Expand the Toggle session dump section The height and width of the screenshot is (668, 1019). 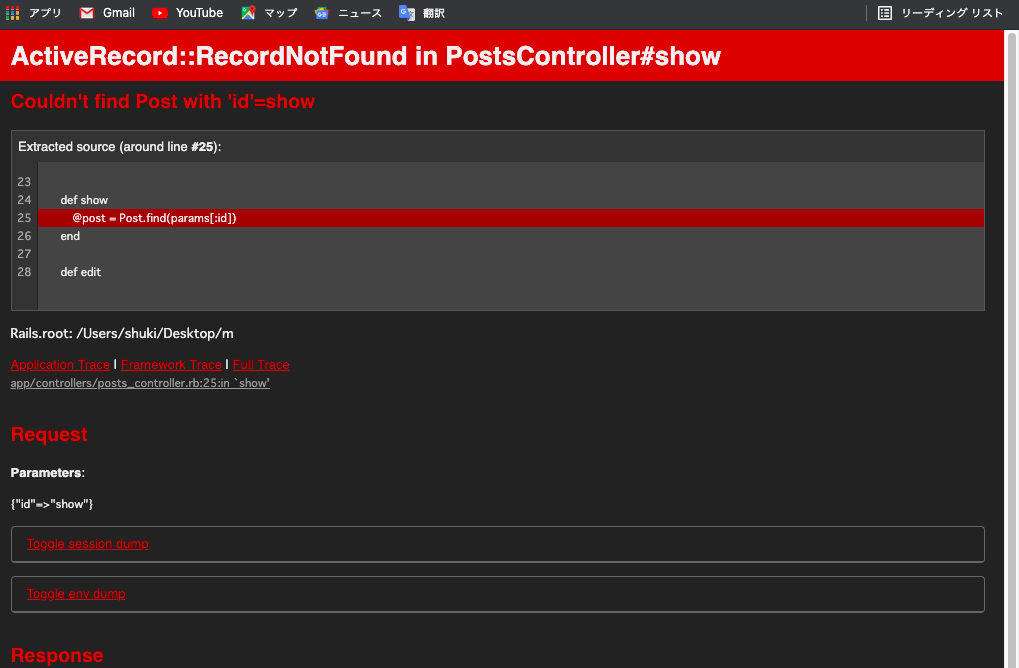click(x=88, y=544)
